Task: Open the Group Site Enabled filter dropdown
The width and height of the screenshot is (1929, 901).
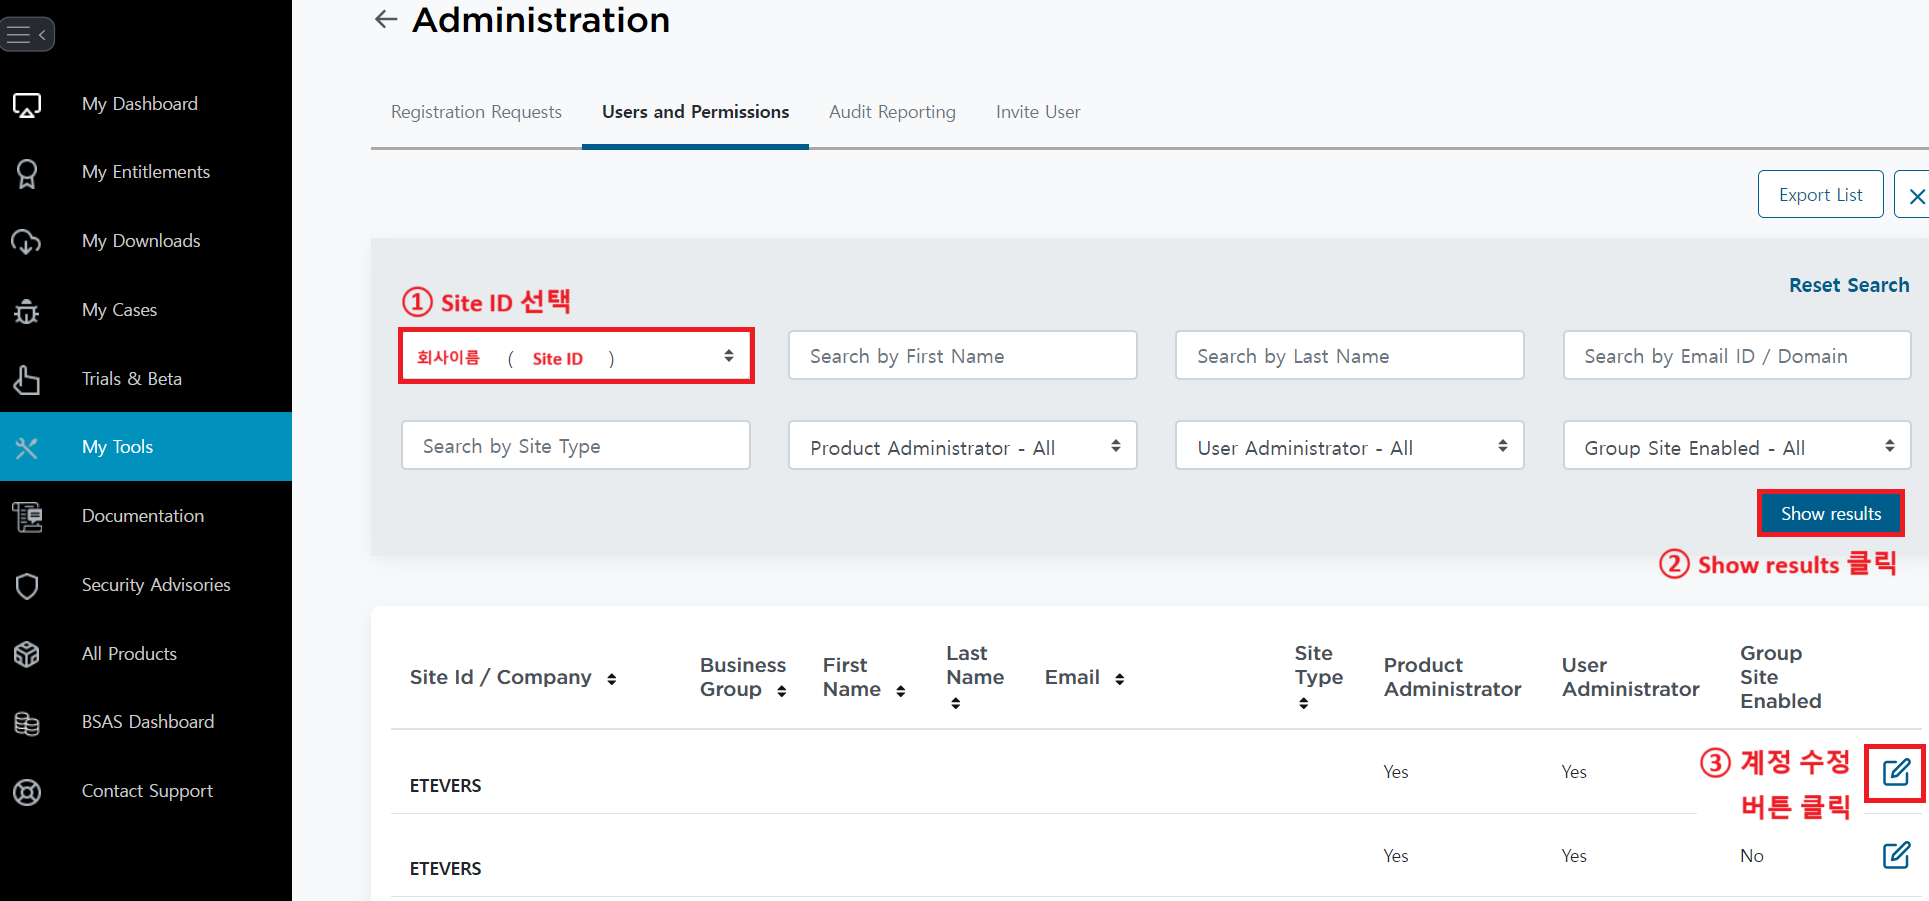Action: (x=1736, y=446)
